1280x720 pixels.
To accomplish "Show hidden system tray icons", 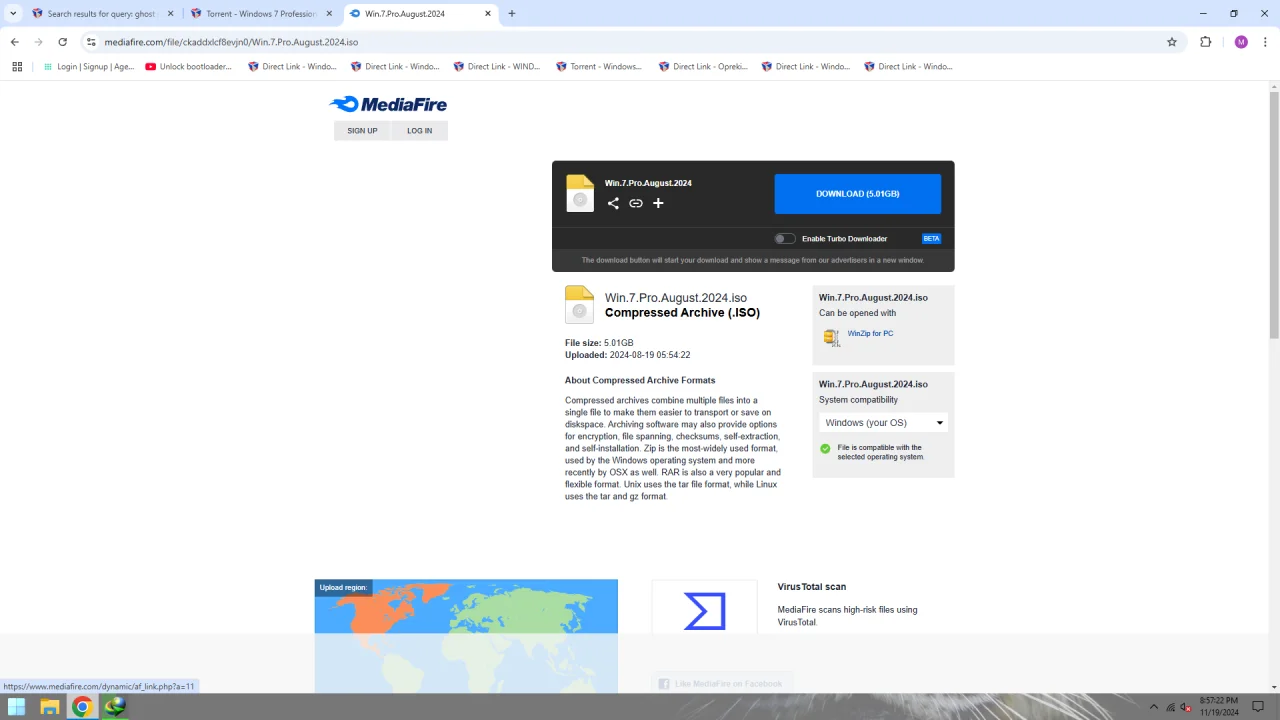I will [1153, 707].
